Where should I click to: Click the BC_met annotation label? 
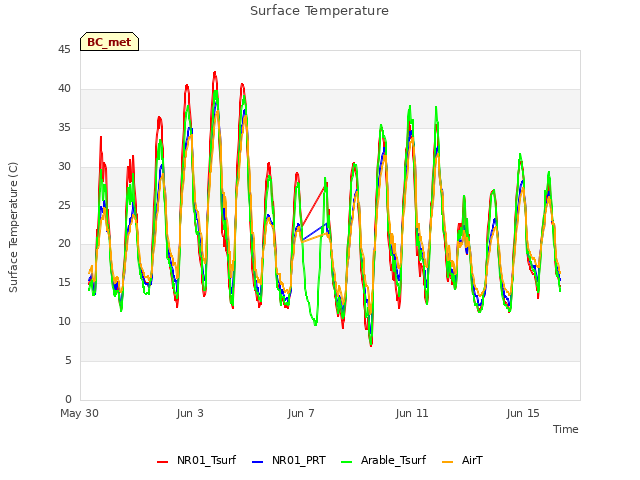(109, 42)
